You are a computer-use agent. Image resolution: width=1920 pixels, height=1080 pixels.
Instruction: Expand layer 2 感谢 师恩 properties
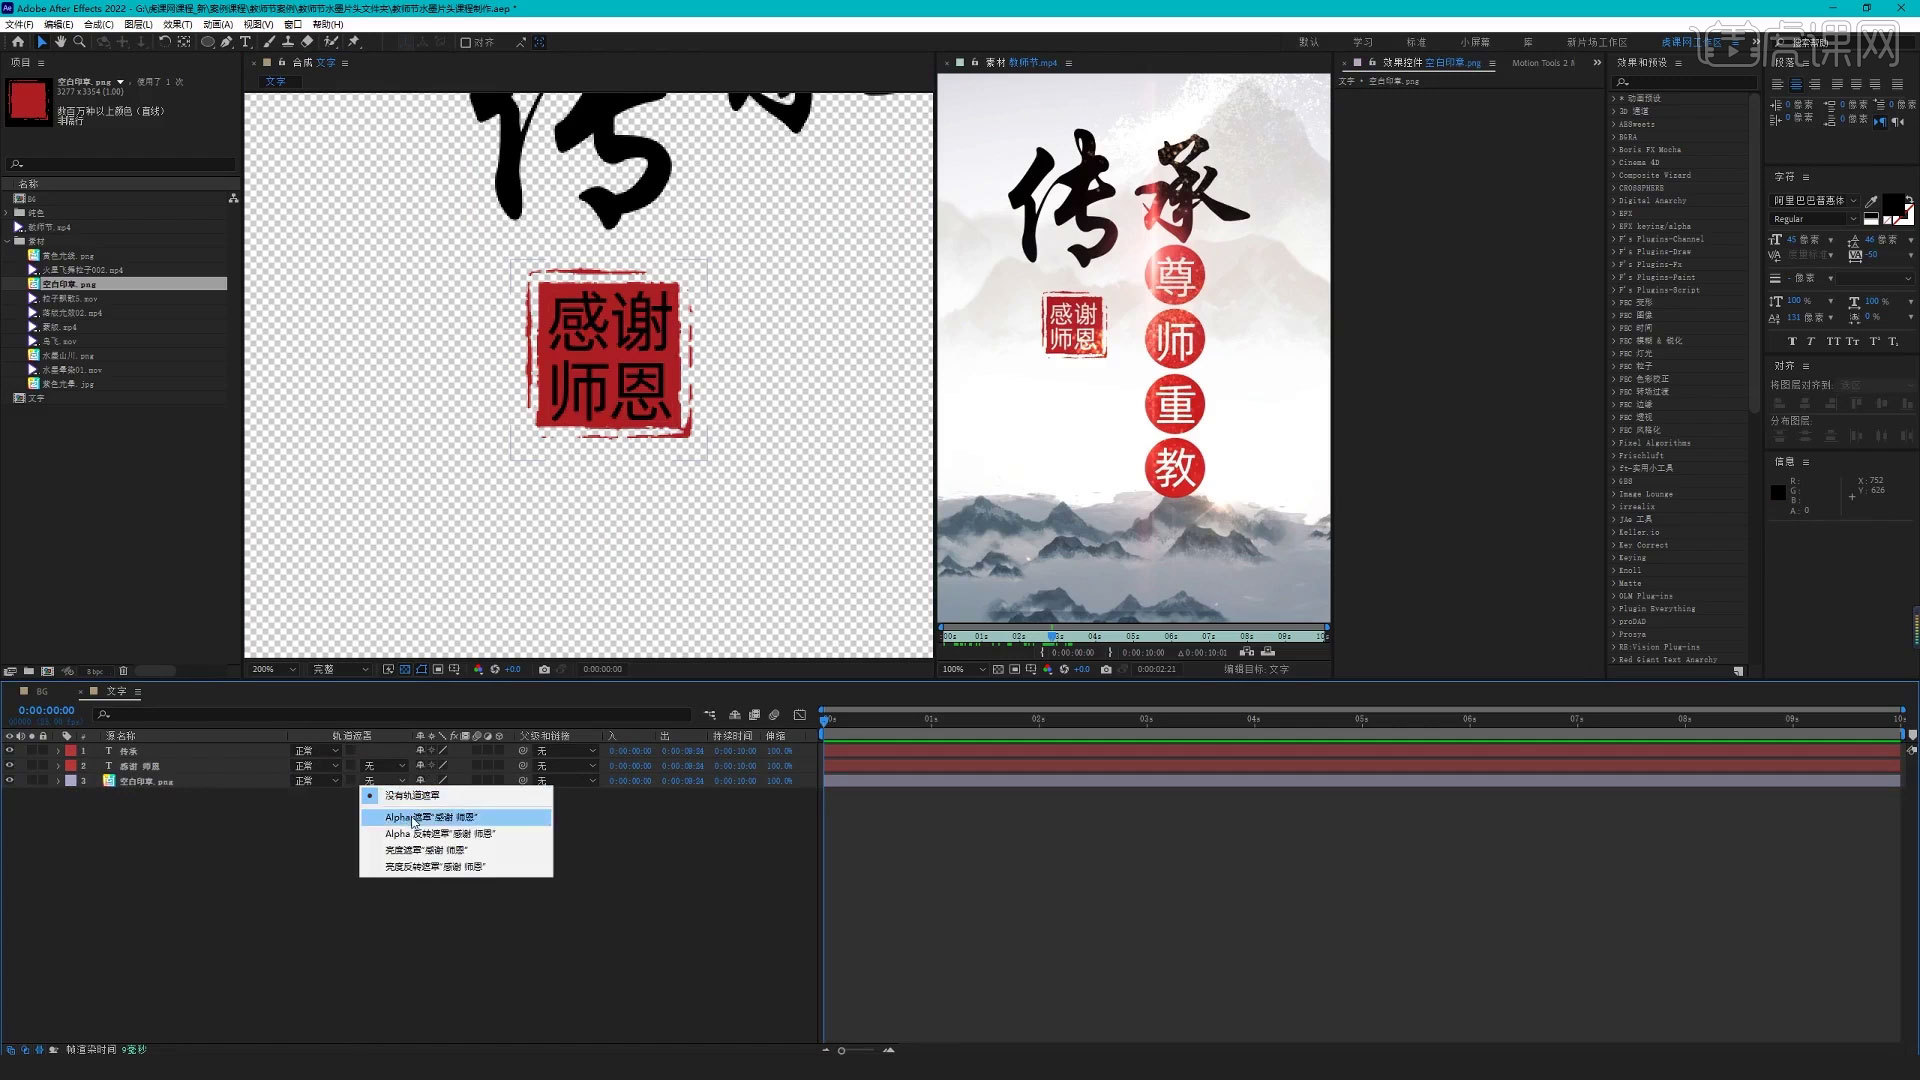58,766
